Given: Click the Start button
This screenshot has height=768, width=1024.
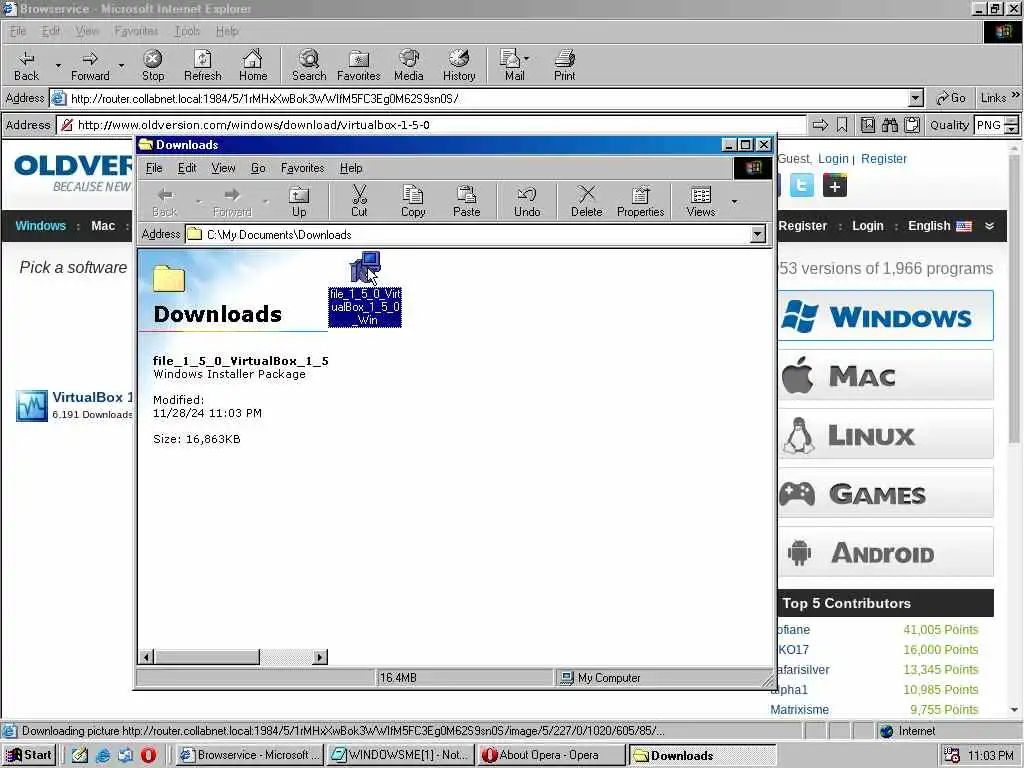Looking at the screenshot, I should (x=29, y=755).
